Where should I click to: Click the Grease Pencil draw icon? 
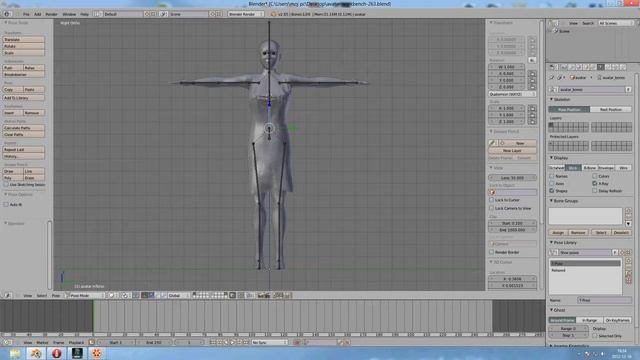pos(492,143)
